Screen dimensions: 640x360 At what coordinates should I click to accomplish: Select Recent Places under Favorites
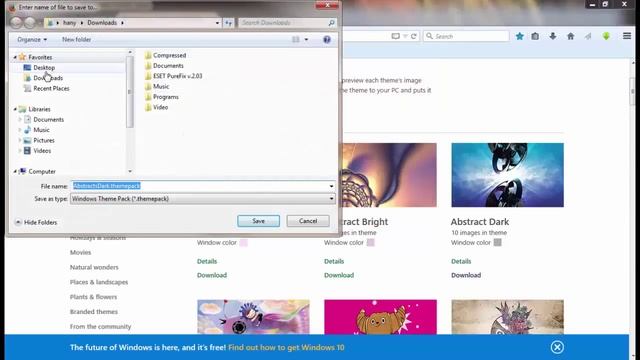pos(51,89)
